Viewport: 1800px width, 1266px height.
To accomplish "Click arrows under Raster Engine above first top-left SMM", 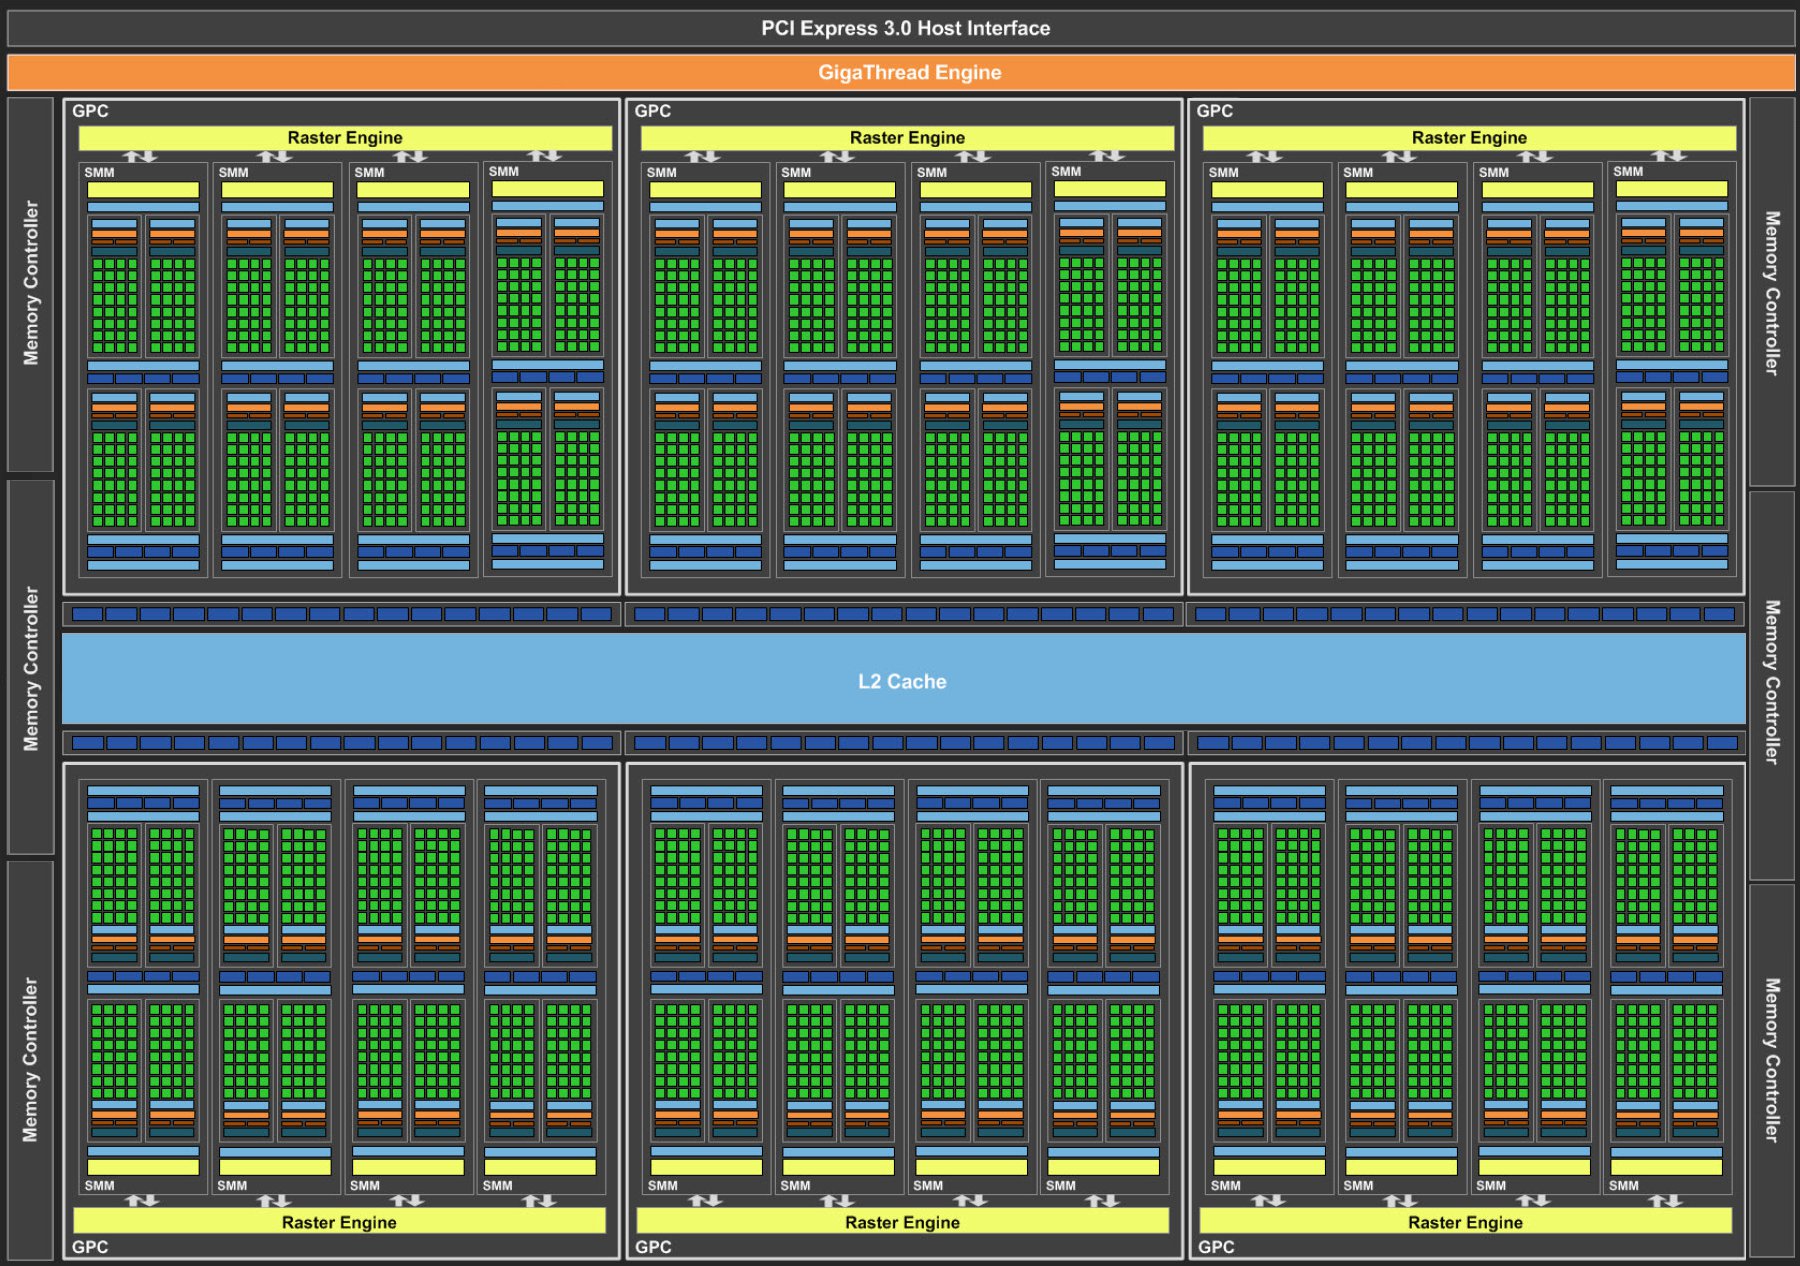I will click(x=140, y=156).
